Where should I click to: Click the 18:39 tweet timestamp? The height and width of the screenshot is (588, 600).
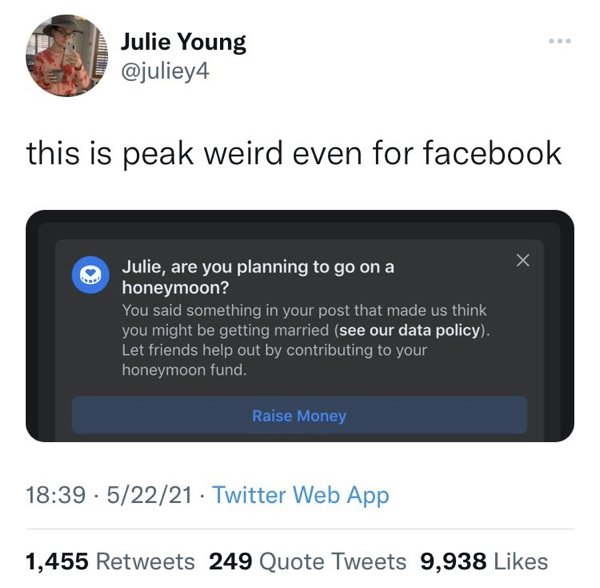click(x=50, y=495)
